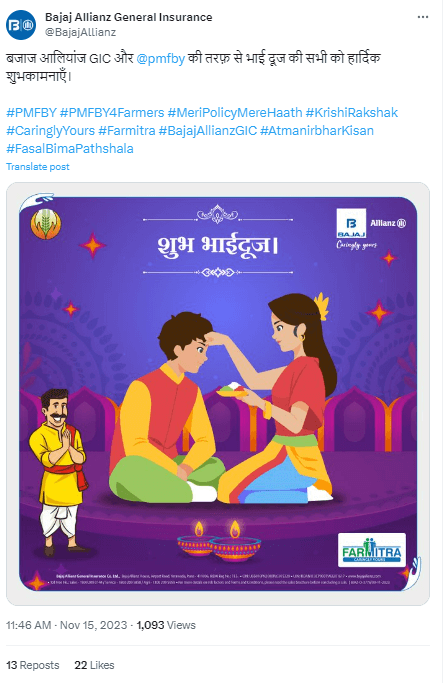This screenshot has height=688, width=445.
Task: Open the #PMFBY4Farmers hashtag
Action: click(x=112, y=113)
